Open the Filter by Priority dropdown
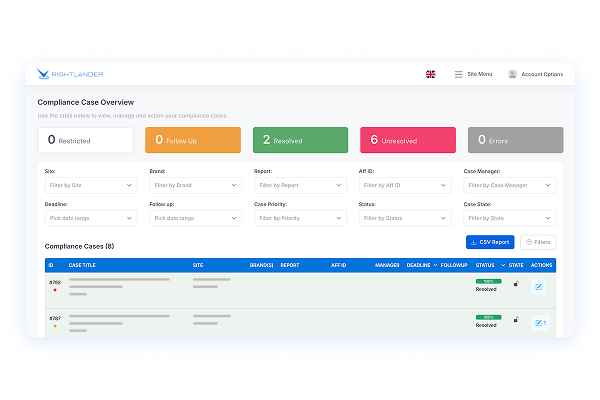Screen dimensions: 600x400 pos(299,218)
